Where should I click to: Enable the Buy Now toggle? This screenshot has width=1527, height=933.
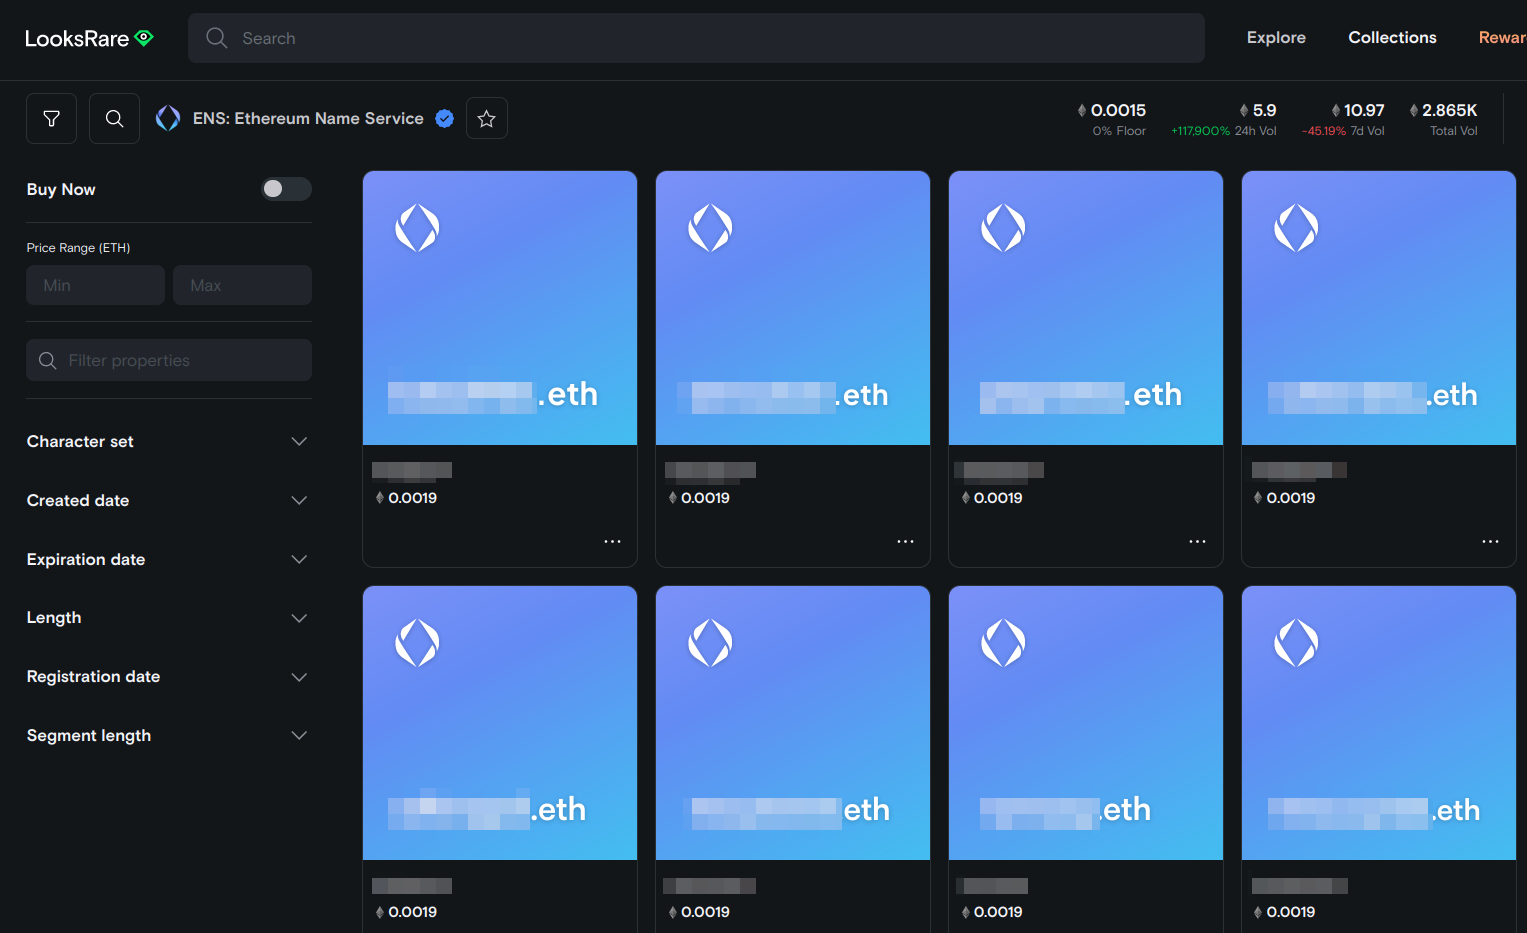286,189
